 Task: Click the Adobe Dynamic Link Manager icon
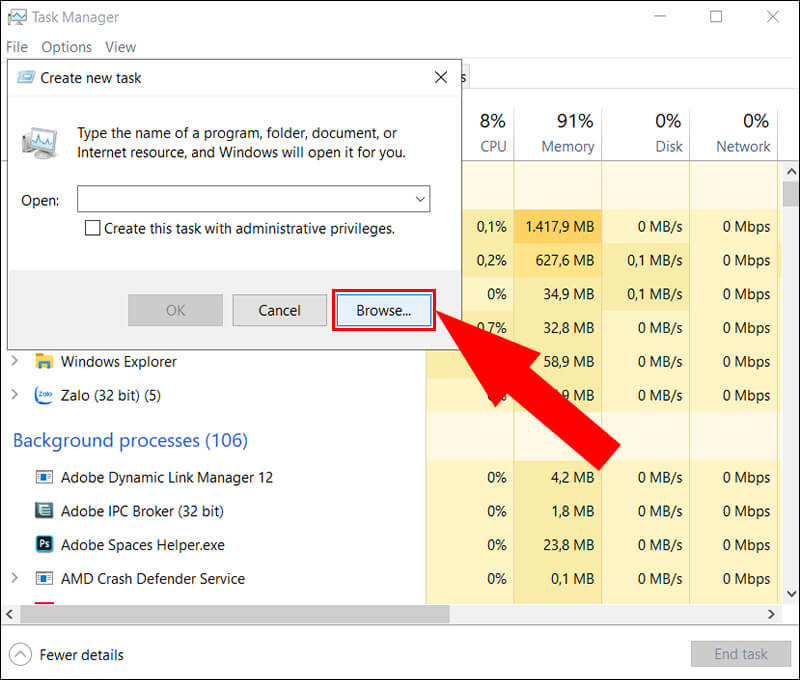pos(44,477)
